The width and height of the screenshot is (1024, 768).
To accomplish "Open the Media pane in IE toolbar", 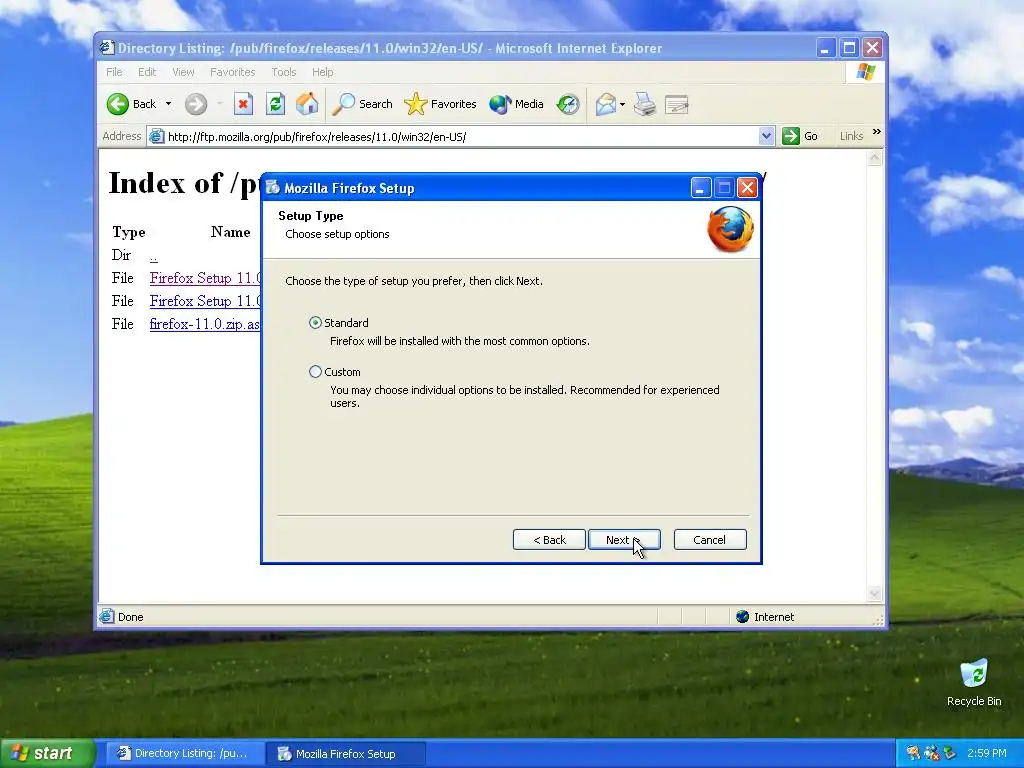I will (x=516, y=104).
